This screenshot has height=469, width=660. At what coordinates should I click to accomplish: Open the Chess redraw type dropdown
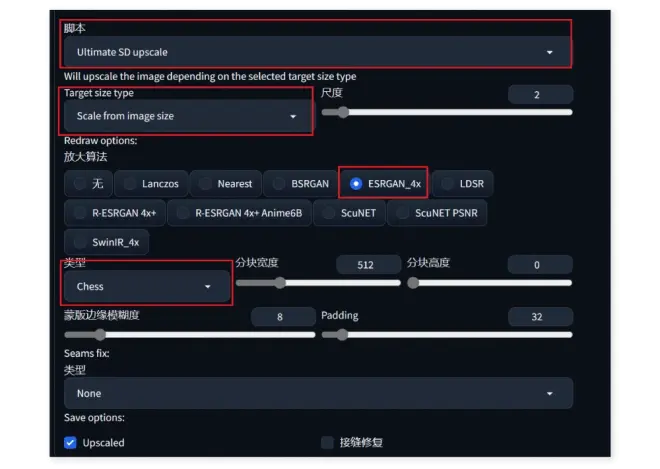(147, 286)
